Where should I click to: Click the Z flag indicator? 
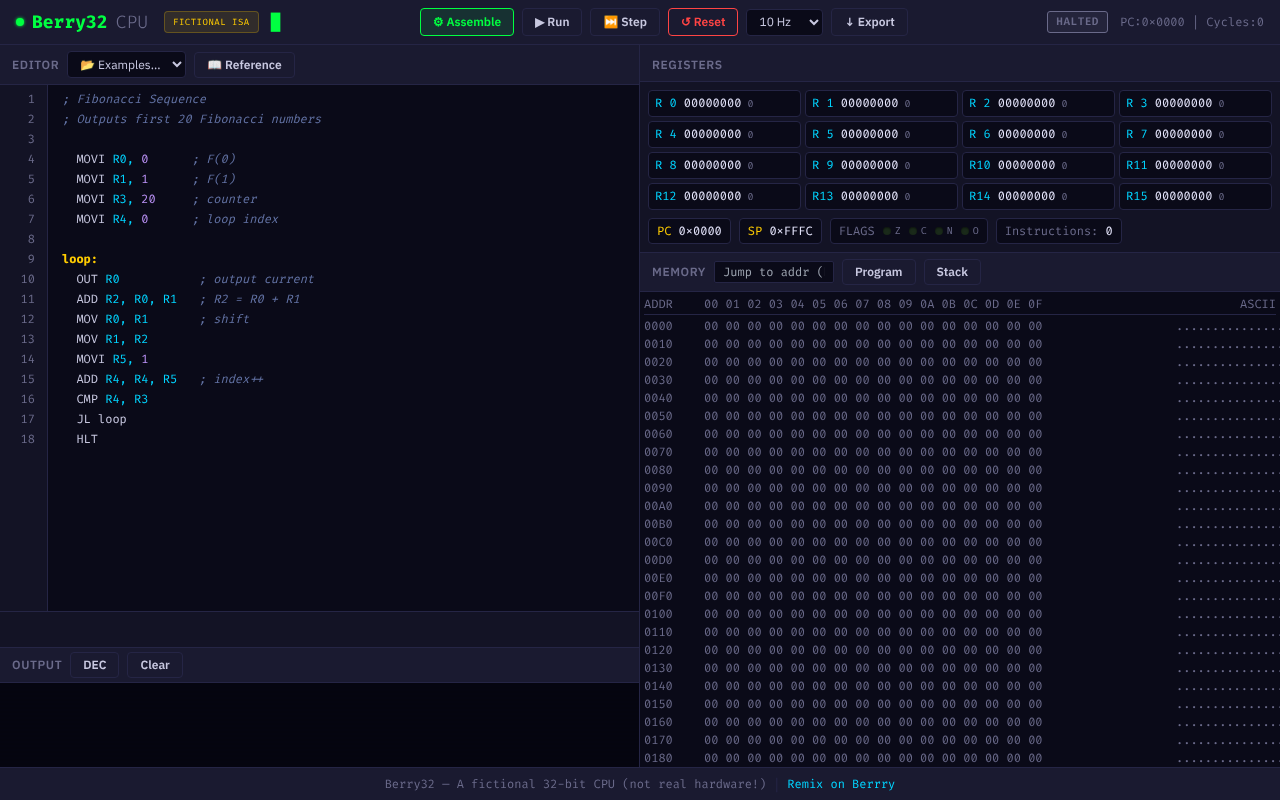point(892,231)
